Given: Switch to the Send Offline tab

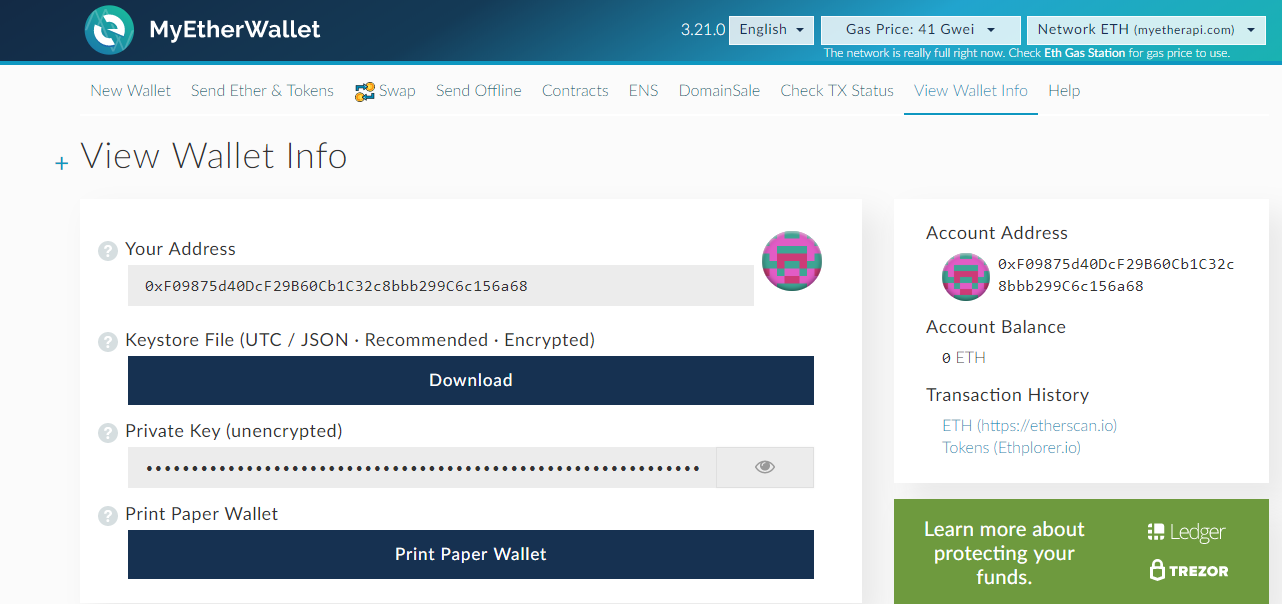Looking at the screenshot, I should point(479,91).
